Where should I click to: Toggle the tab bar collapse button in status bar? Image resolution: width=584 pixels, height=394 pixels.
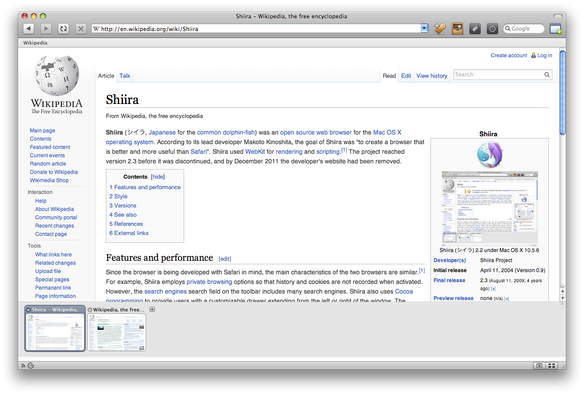point(539,366)
